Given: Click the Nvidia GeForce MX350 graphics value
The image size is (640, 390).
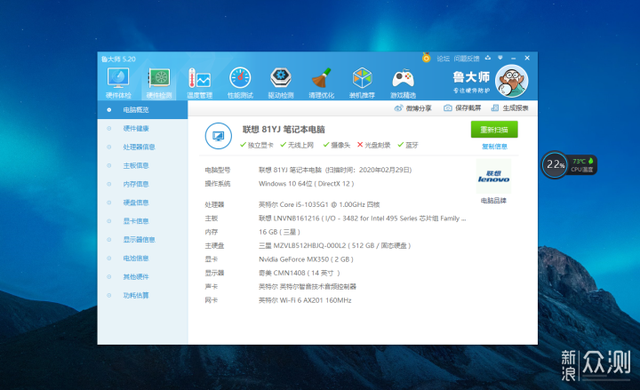Looking at the screenshot, I should click(x=306, y=259).
